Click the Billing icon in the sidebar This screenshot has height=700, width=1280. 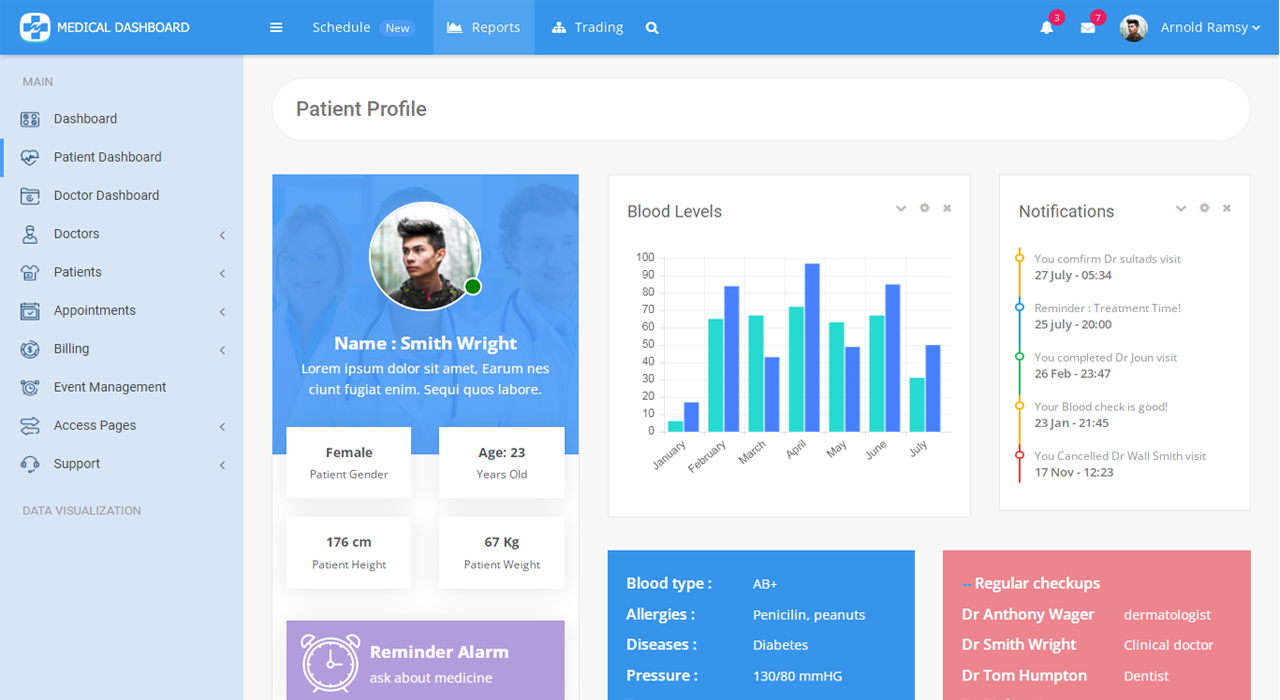point(31,349)
